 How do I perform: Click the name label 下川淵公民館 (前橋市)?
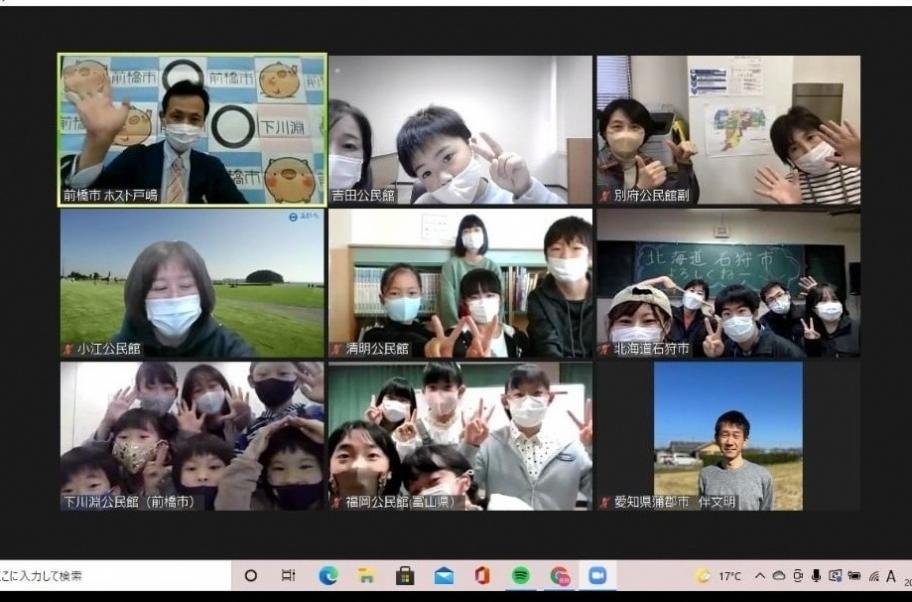coord(131,502)
